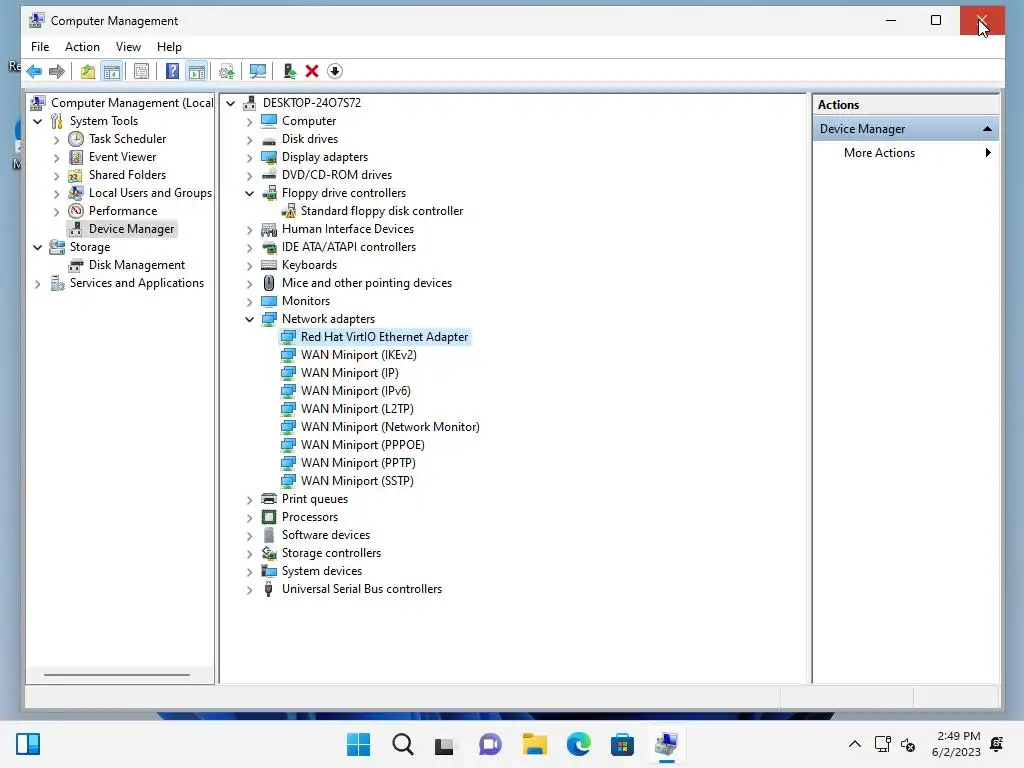Viewport: 1024px width, 768px height.
Task: Open the View menu
Action: pos(128,47)
